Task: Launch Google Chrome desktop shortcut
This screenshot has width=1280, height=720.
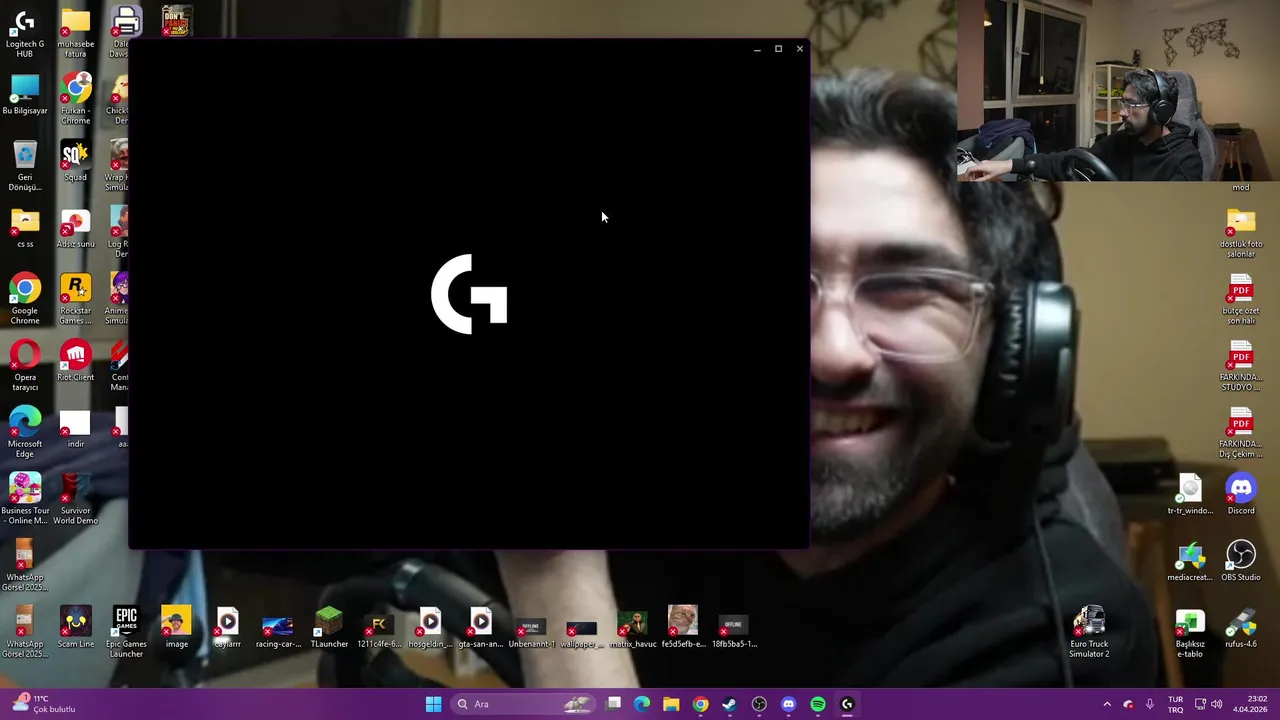Action: pyautogui.click(x=25, y=298)
